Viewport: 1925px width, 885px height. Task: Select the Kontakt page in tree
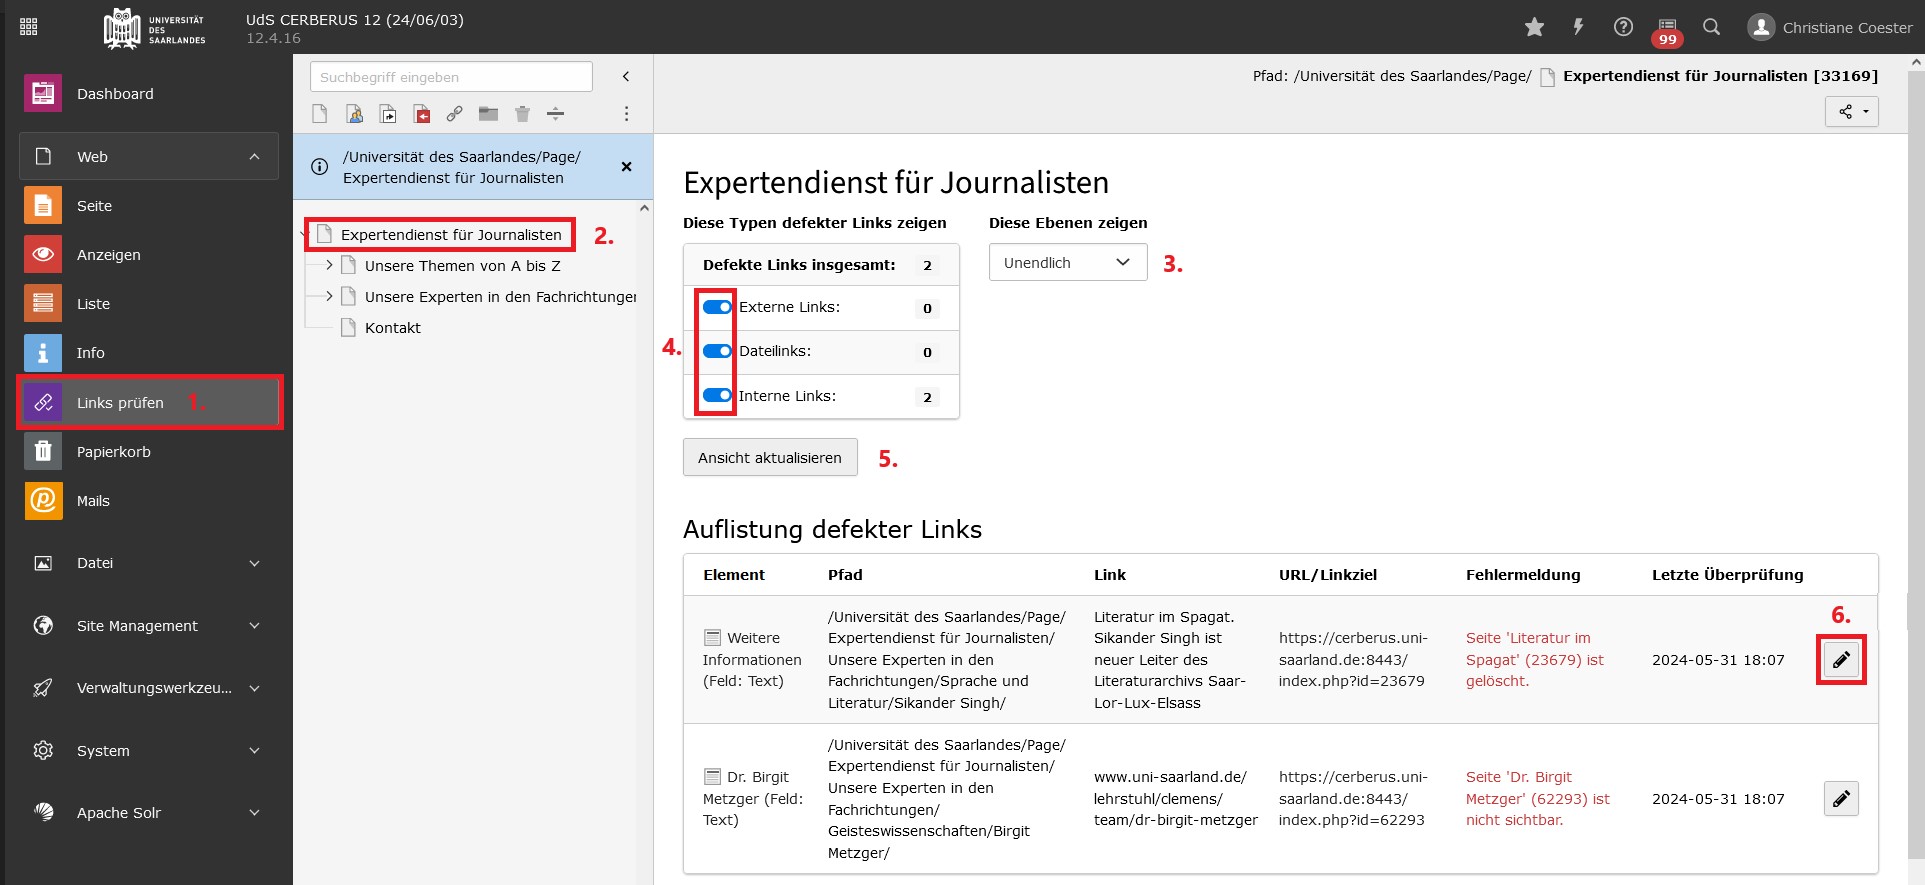pyautogui.click(x=393, y=328)
